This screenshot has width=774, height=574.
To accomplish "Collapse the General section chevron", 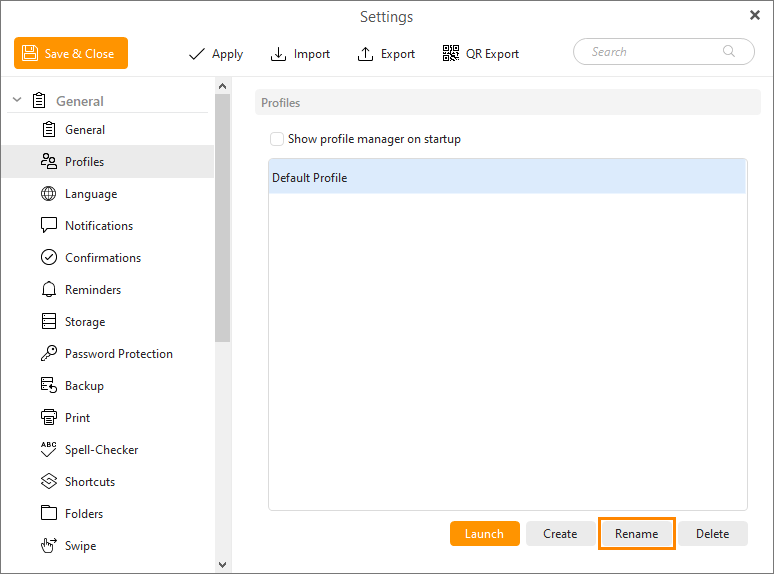I will pos(17,101).
